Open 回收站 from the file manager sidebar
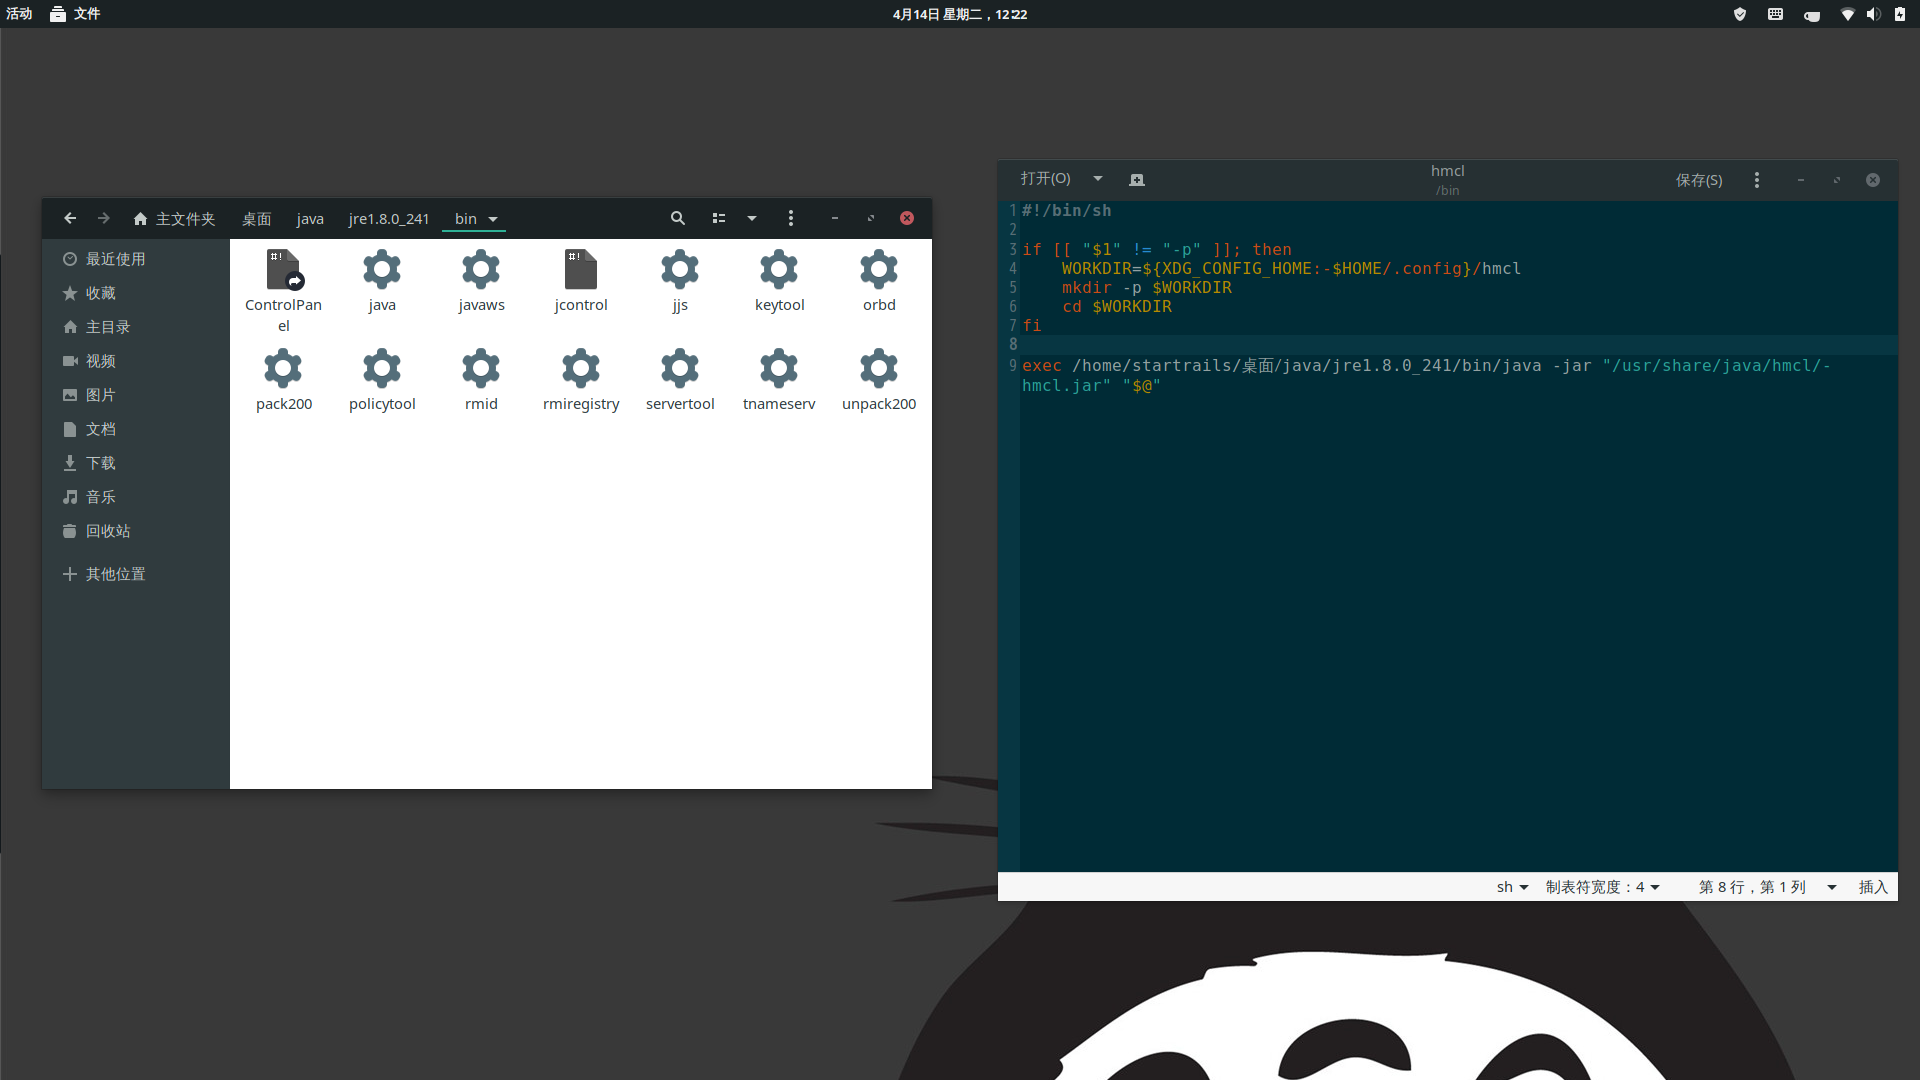The image size is (1920, 1080). 107,530
